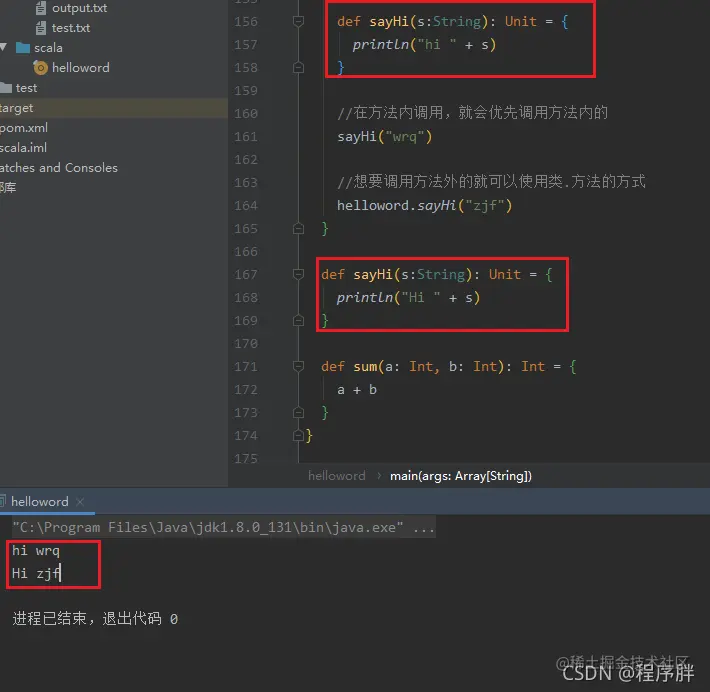Toggle the fold end marker at line 174
The image size is (710, 692).
(x=298, y=435)
